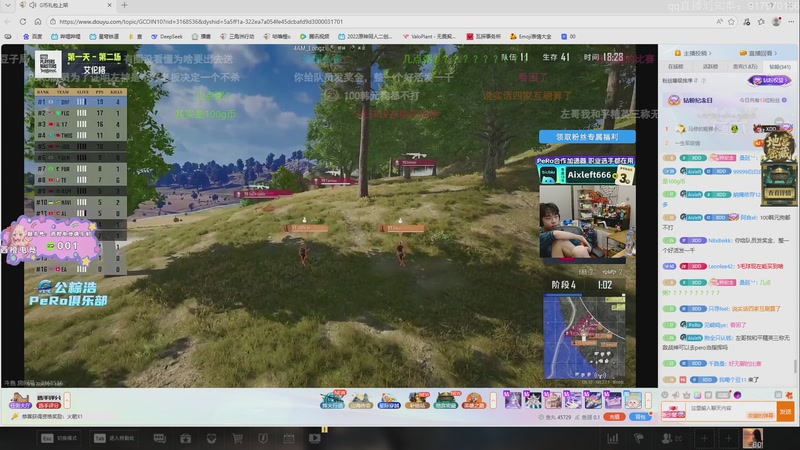Open the 烽火行动 activity icon

332,401
